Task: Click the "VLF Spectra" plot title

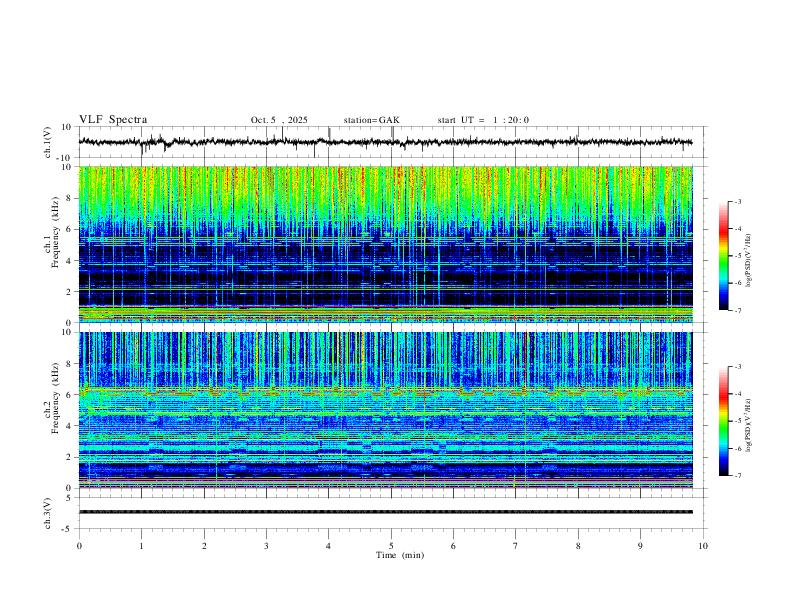Action: 113,120
